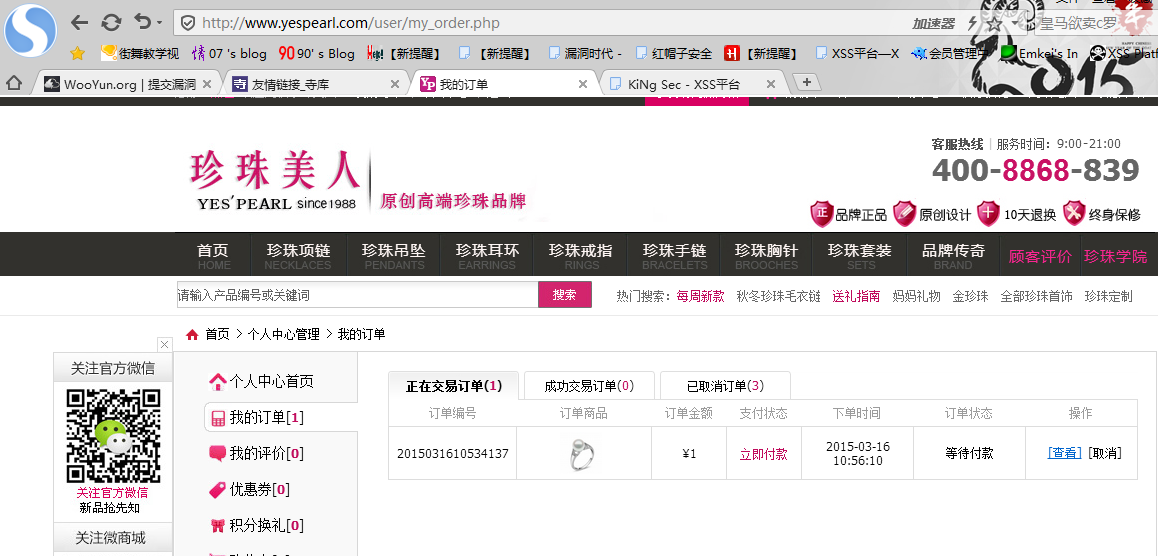Screen dimensions: 1158x556
Task: Click 个人中心管理 in the breadcrumb
Action: (x=284, y=334)
